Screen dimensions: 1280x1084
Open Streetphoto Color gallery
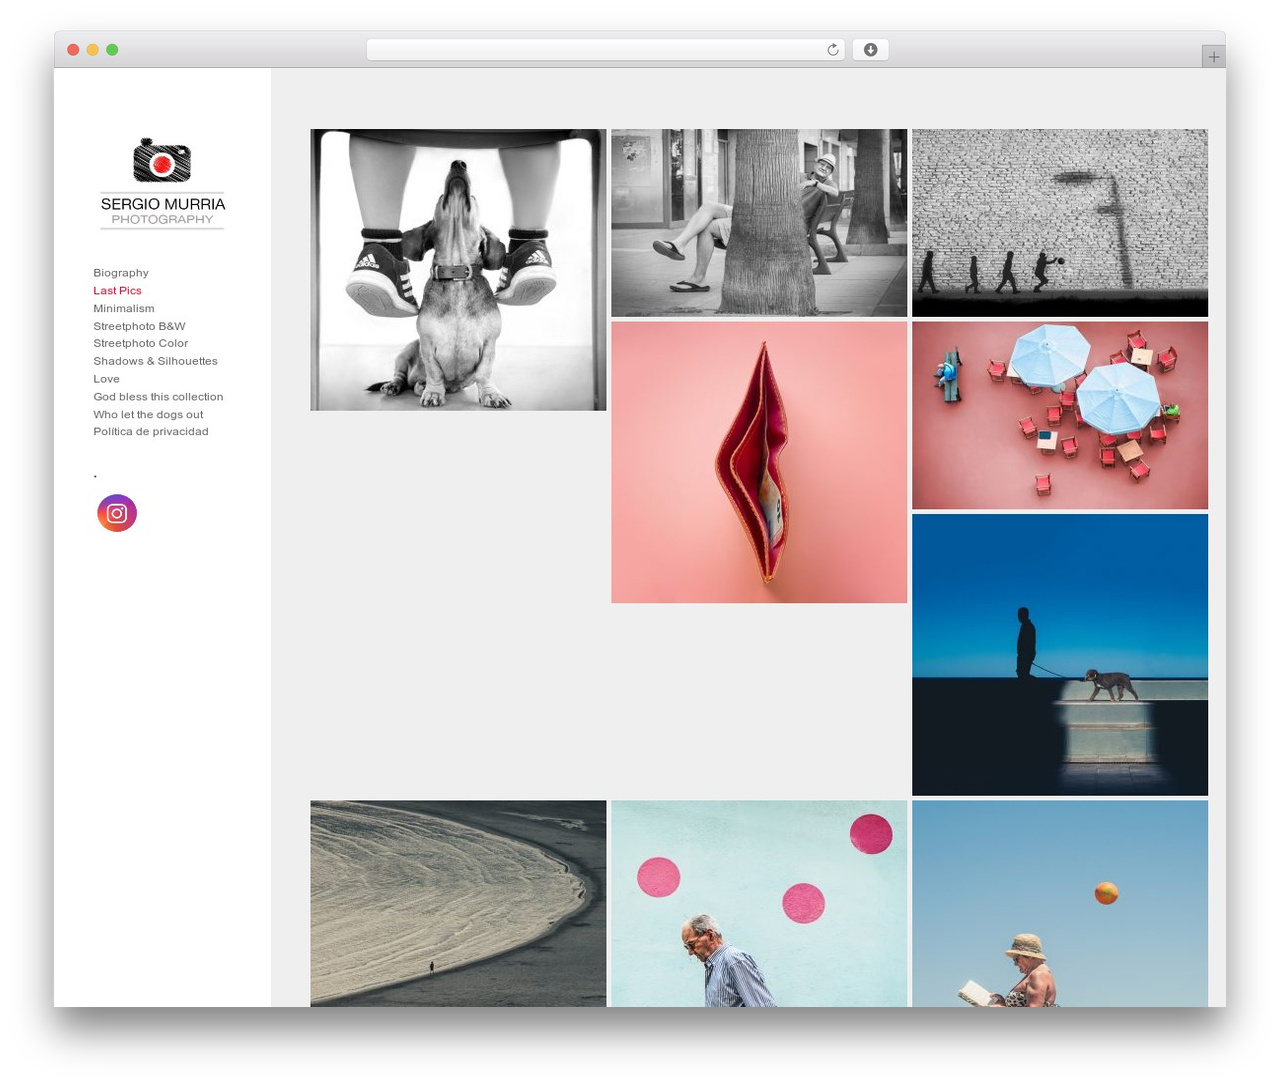pos(140,343)
